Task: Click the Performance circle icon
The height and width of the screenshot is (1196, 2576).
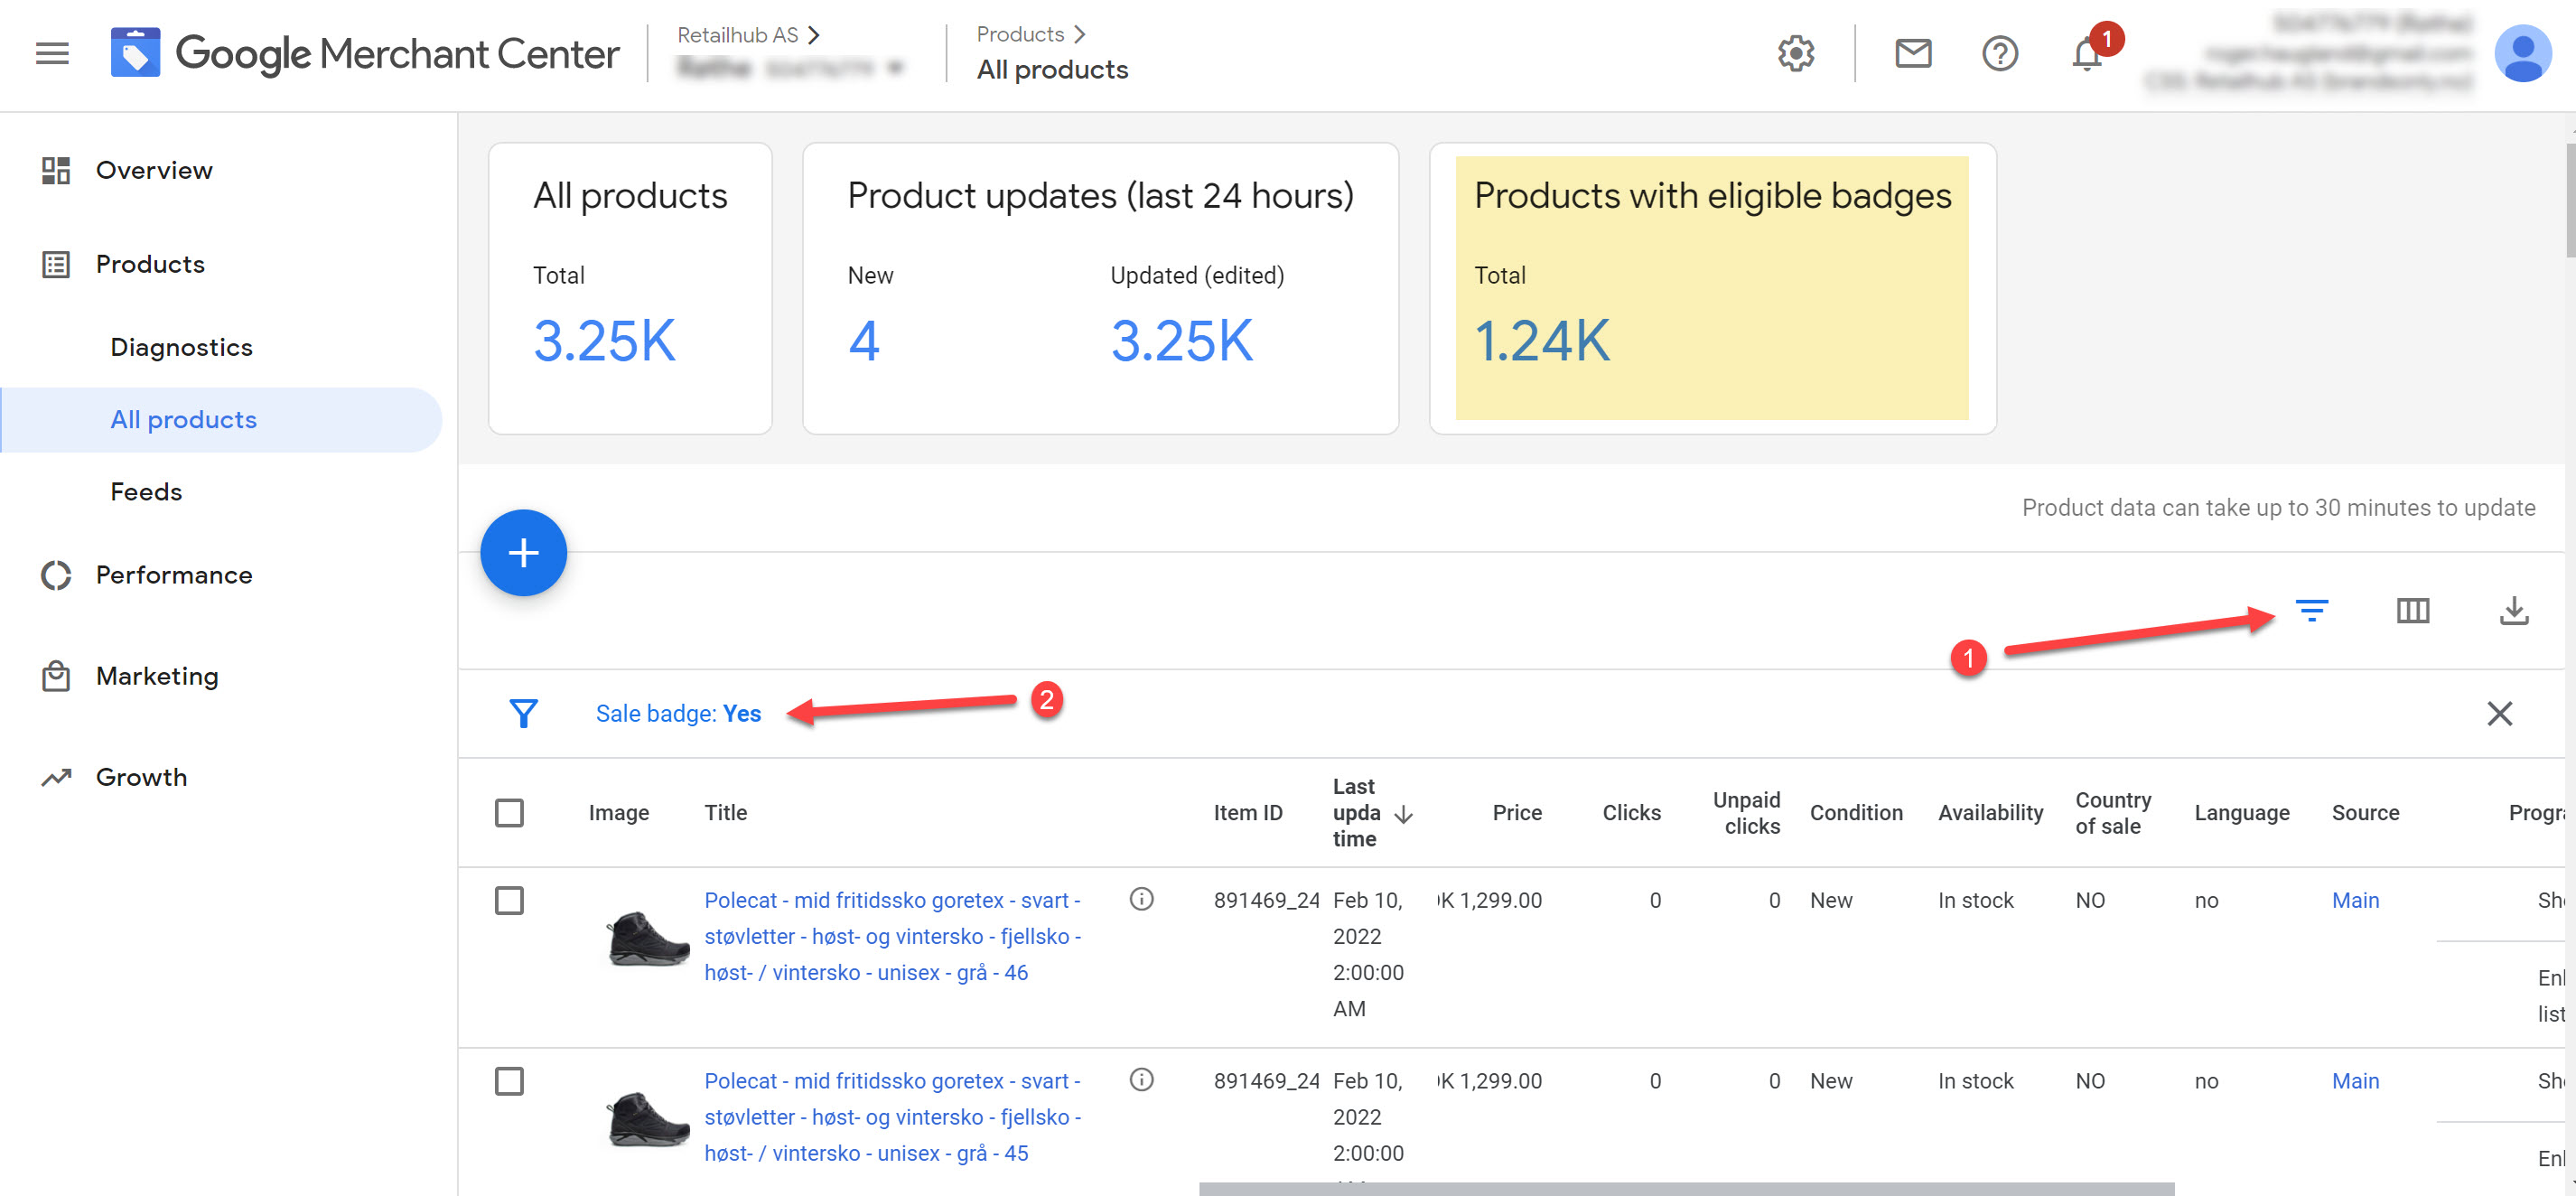Action: (x=56, y=575)
